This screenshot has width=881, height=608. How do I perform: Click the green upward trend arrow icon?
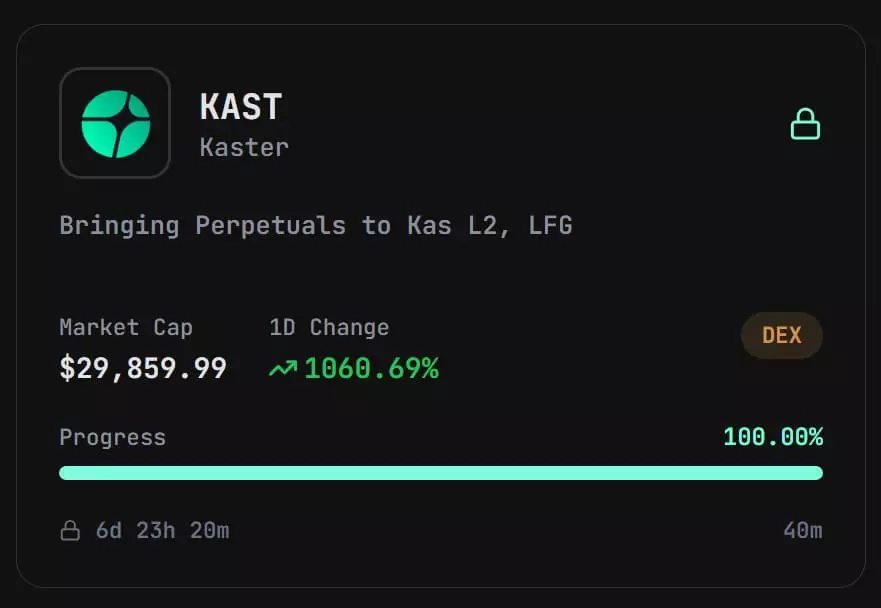(283, 369)
